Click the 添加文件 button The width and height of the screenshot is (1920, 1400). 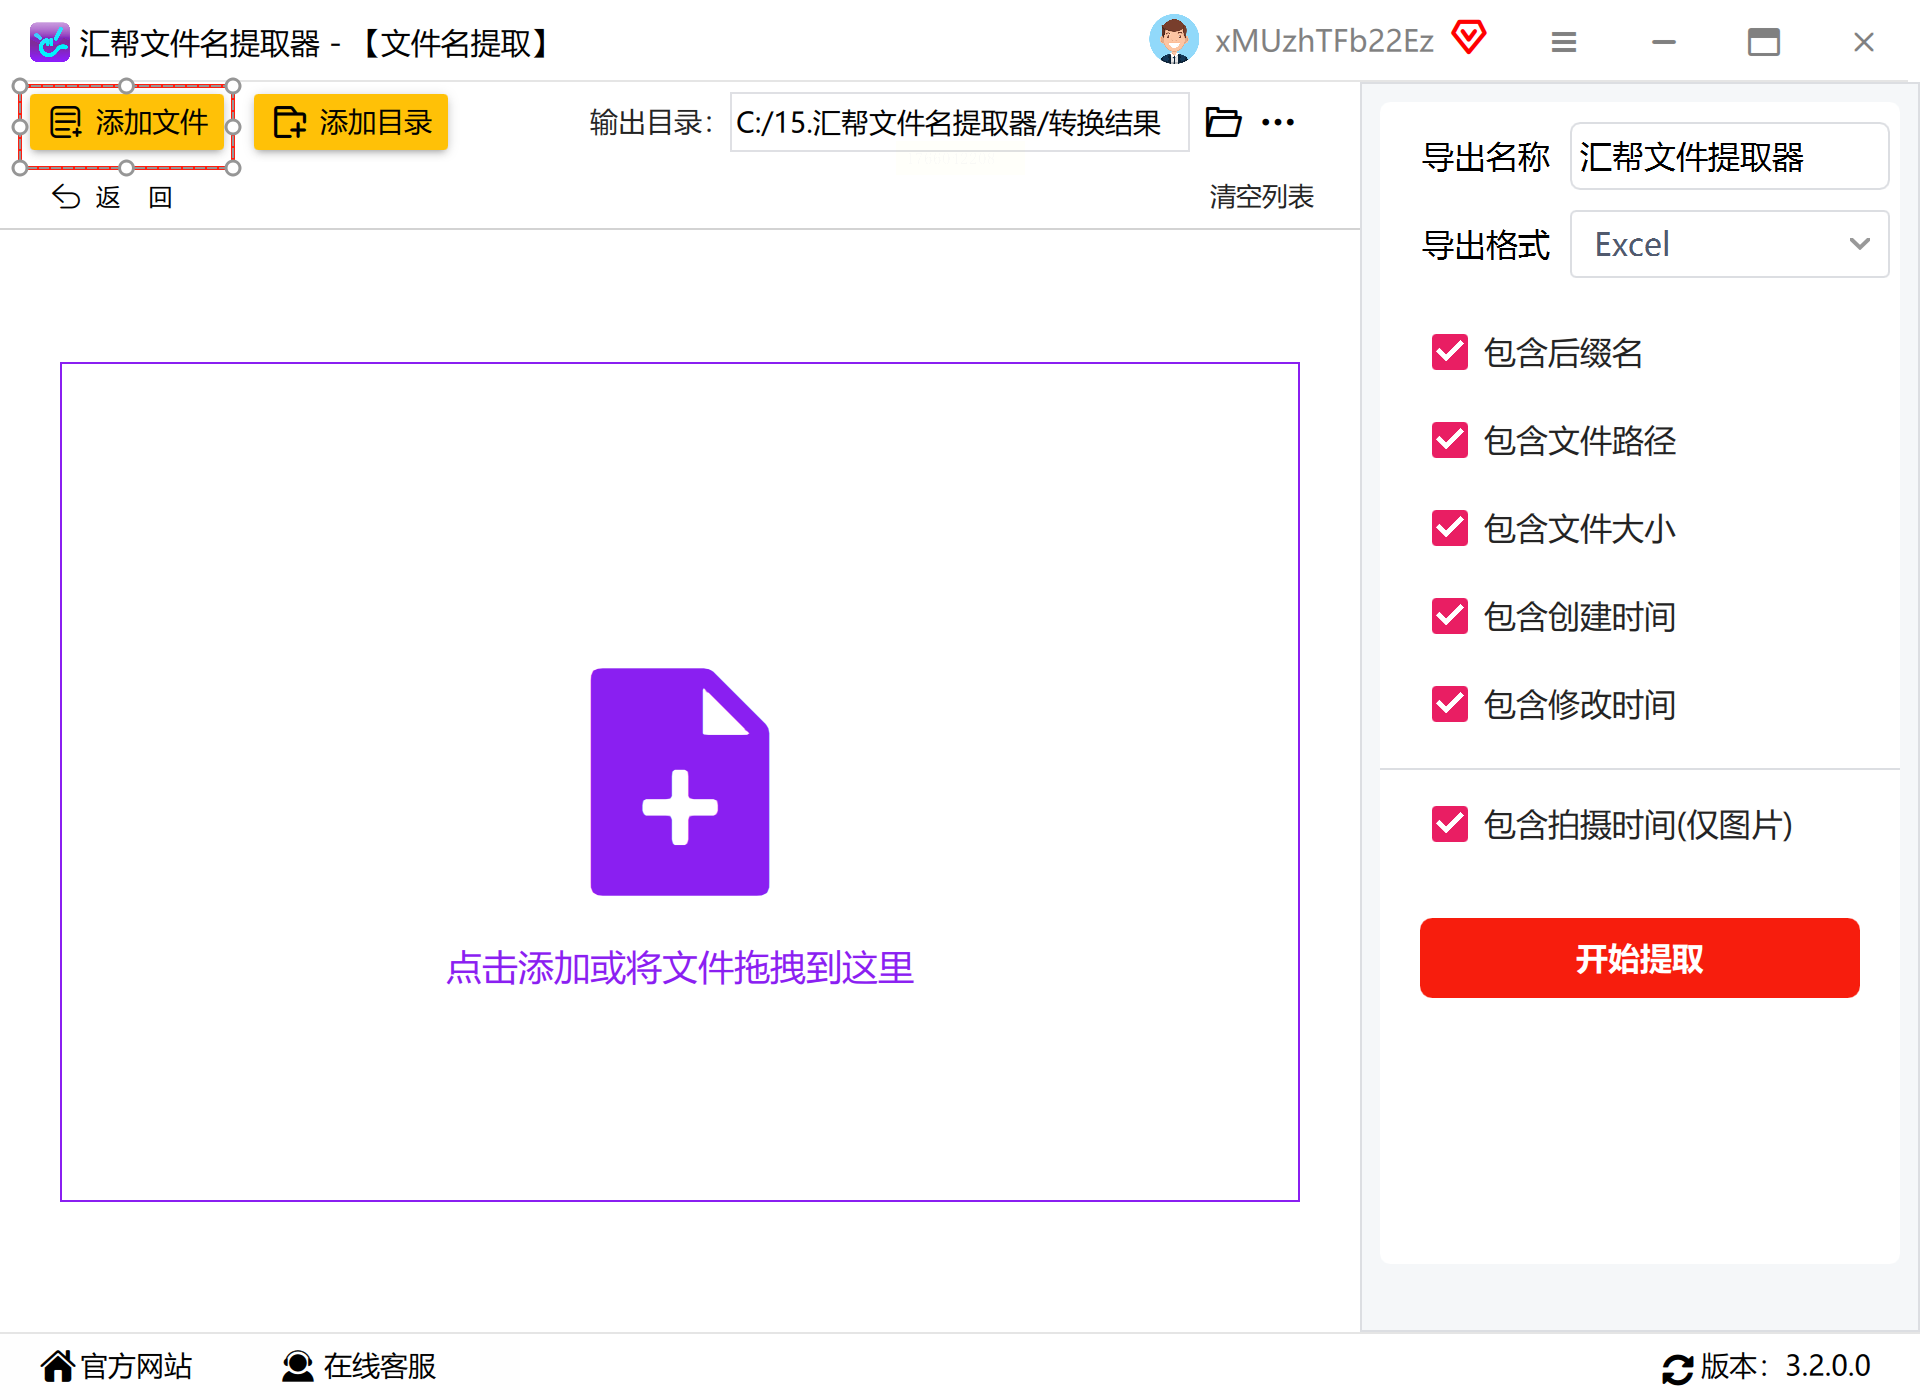click(127, 122)
